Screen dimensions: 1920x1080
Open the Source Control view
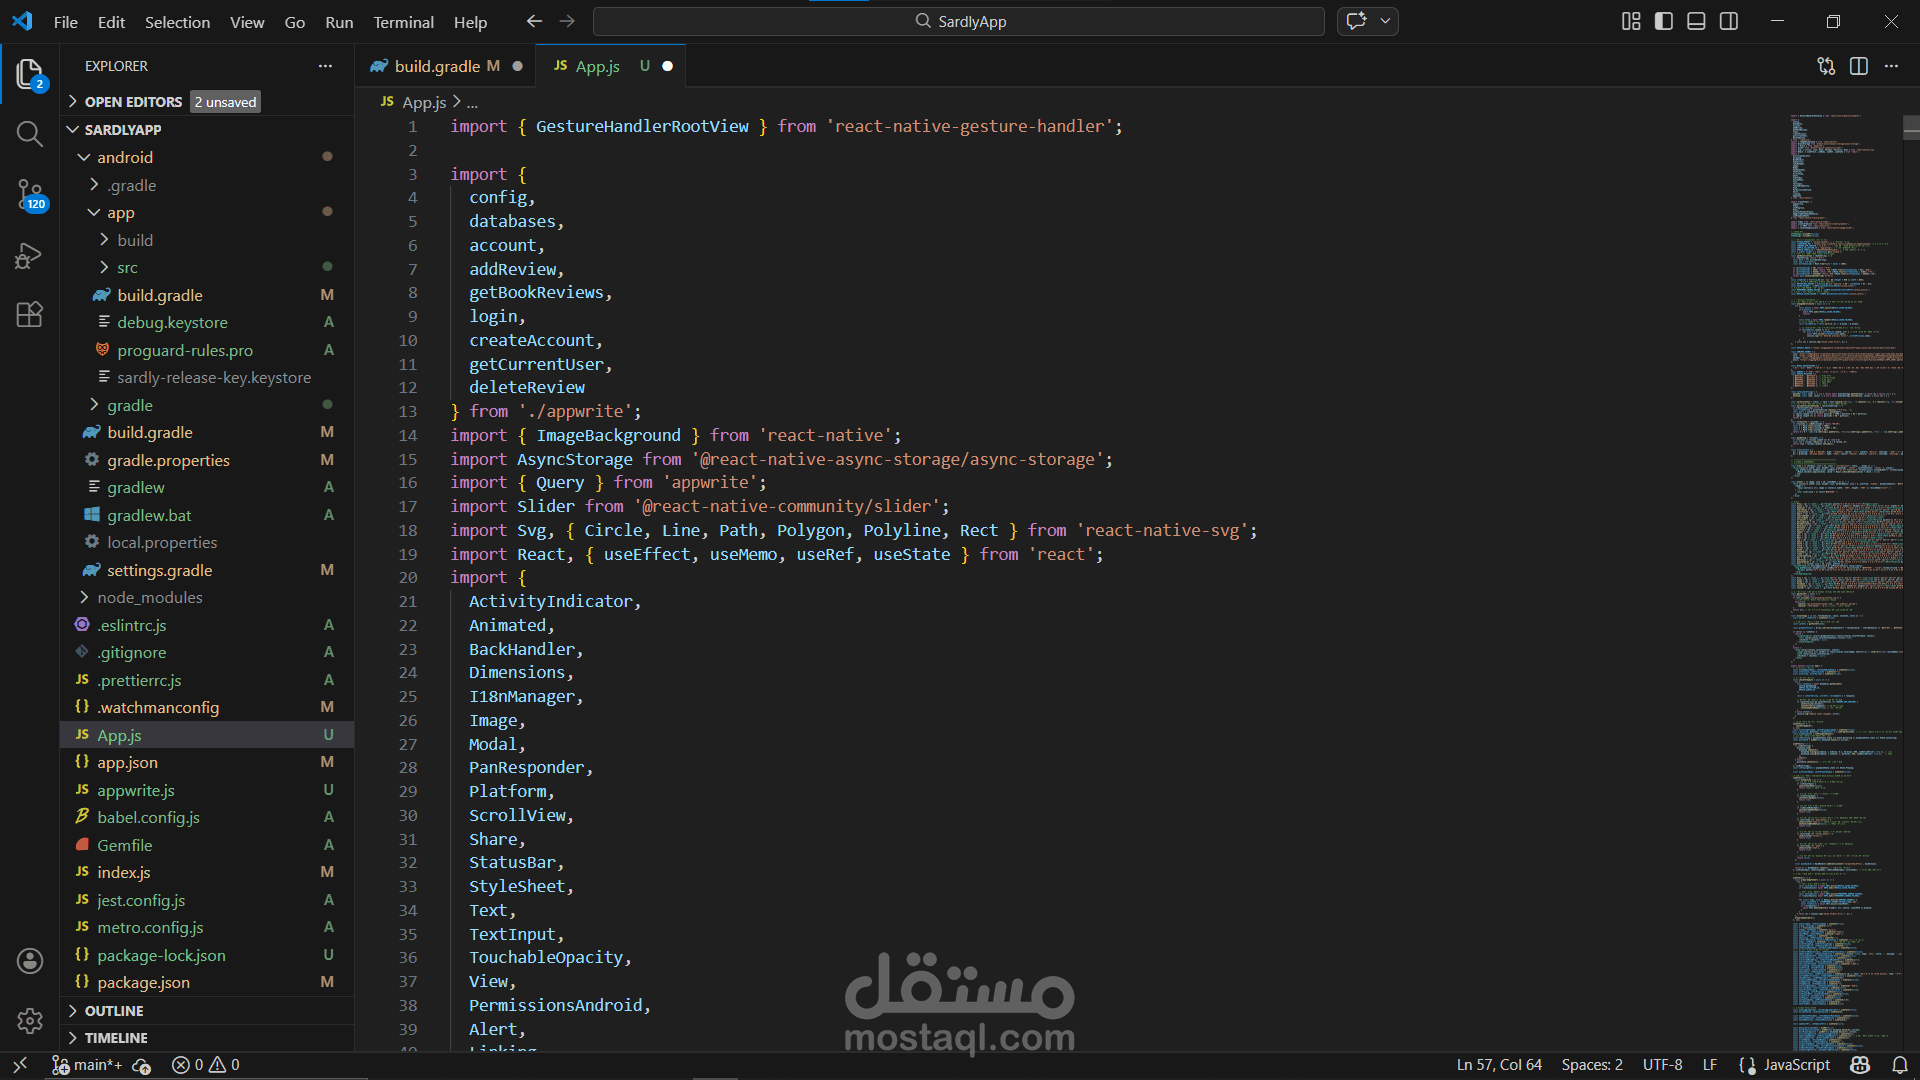pos(29,194)
